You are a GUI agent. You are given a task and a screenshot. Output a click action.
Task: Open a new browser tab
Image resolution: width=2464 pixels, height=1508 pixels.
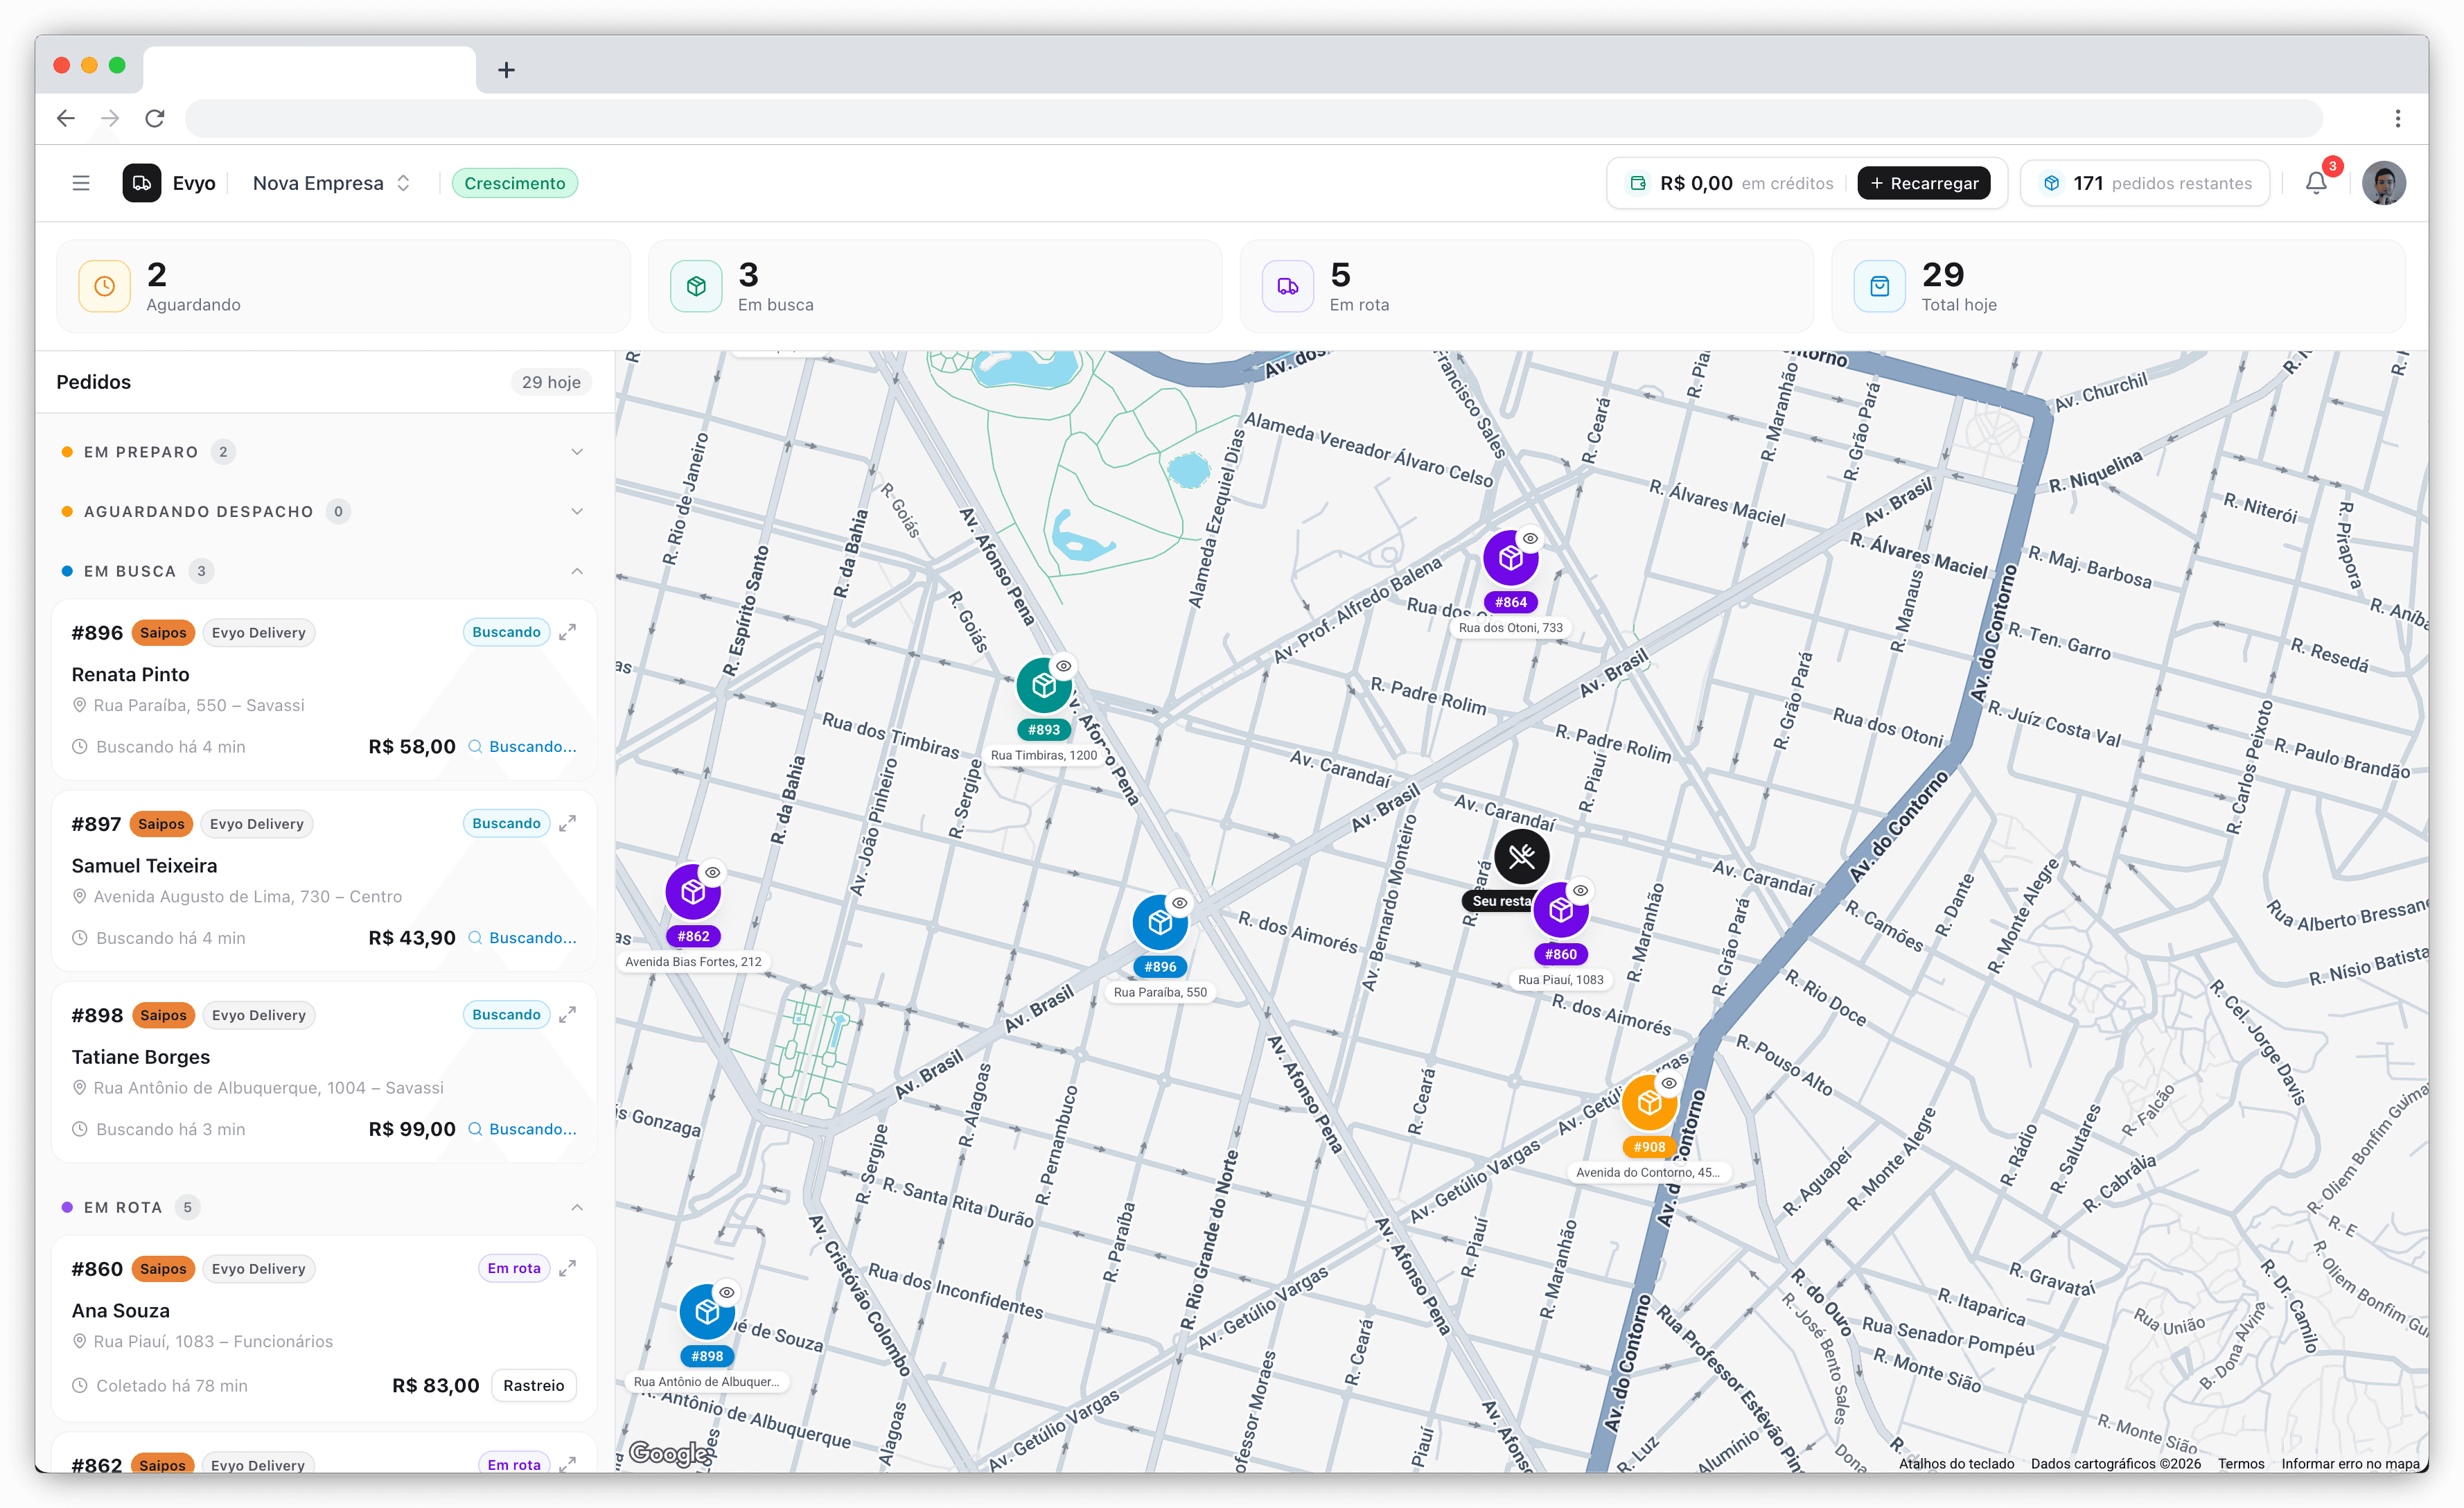click(x=506, y=70)
